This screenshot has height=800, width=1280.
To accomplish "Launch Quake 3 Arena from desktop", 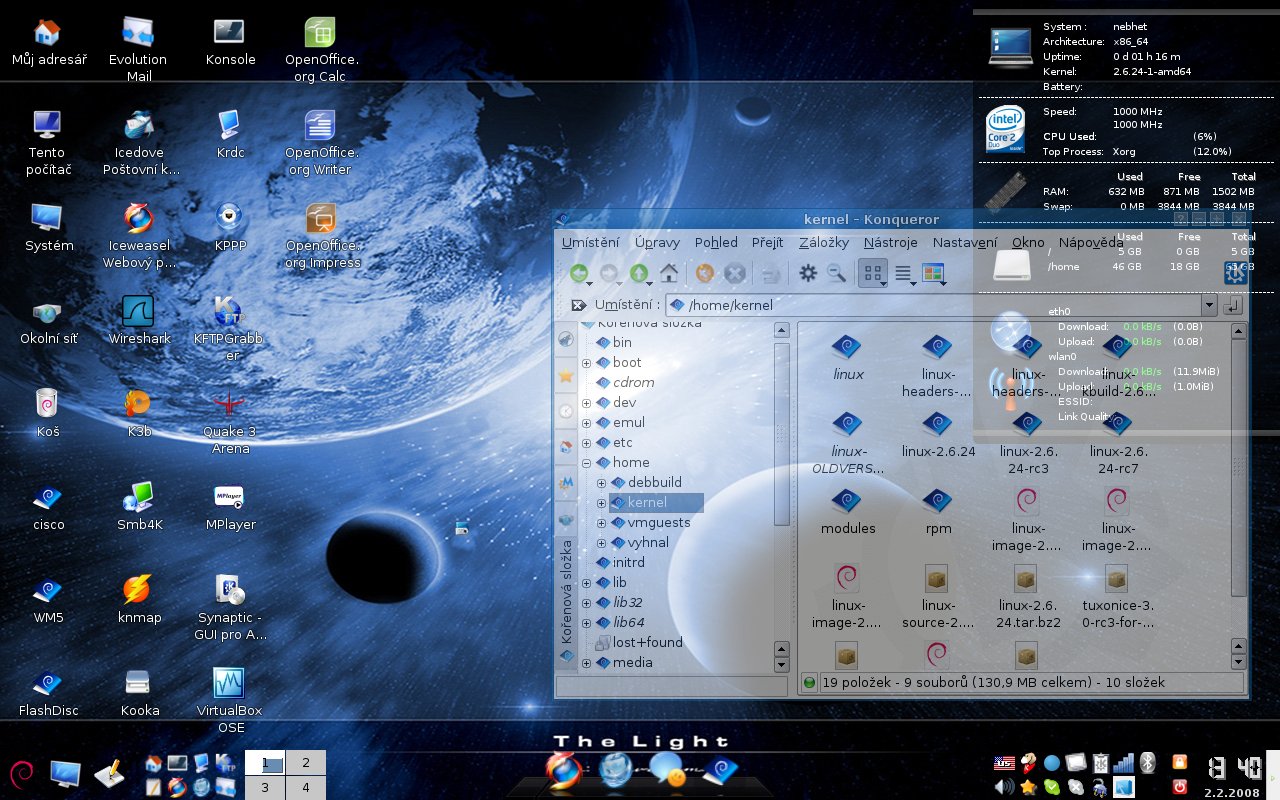I will point(230,421).
